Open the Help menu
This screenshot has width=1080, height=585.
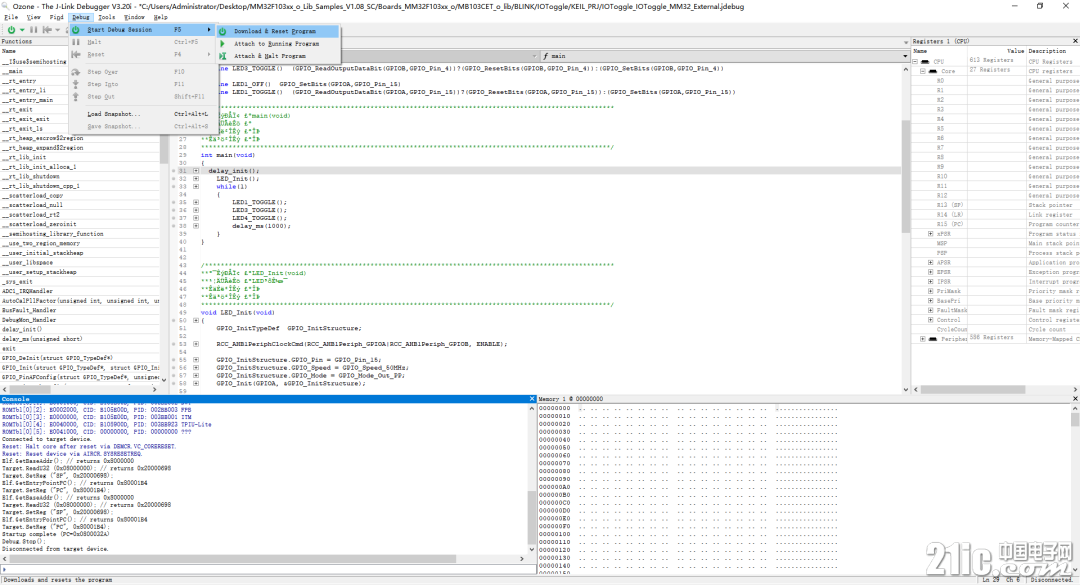pyautogui.click(x=160, y=17)
